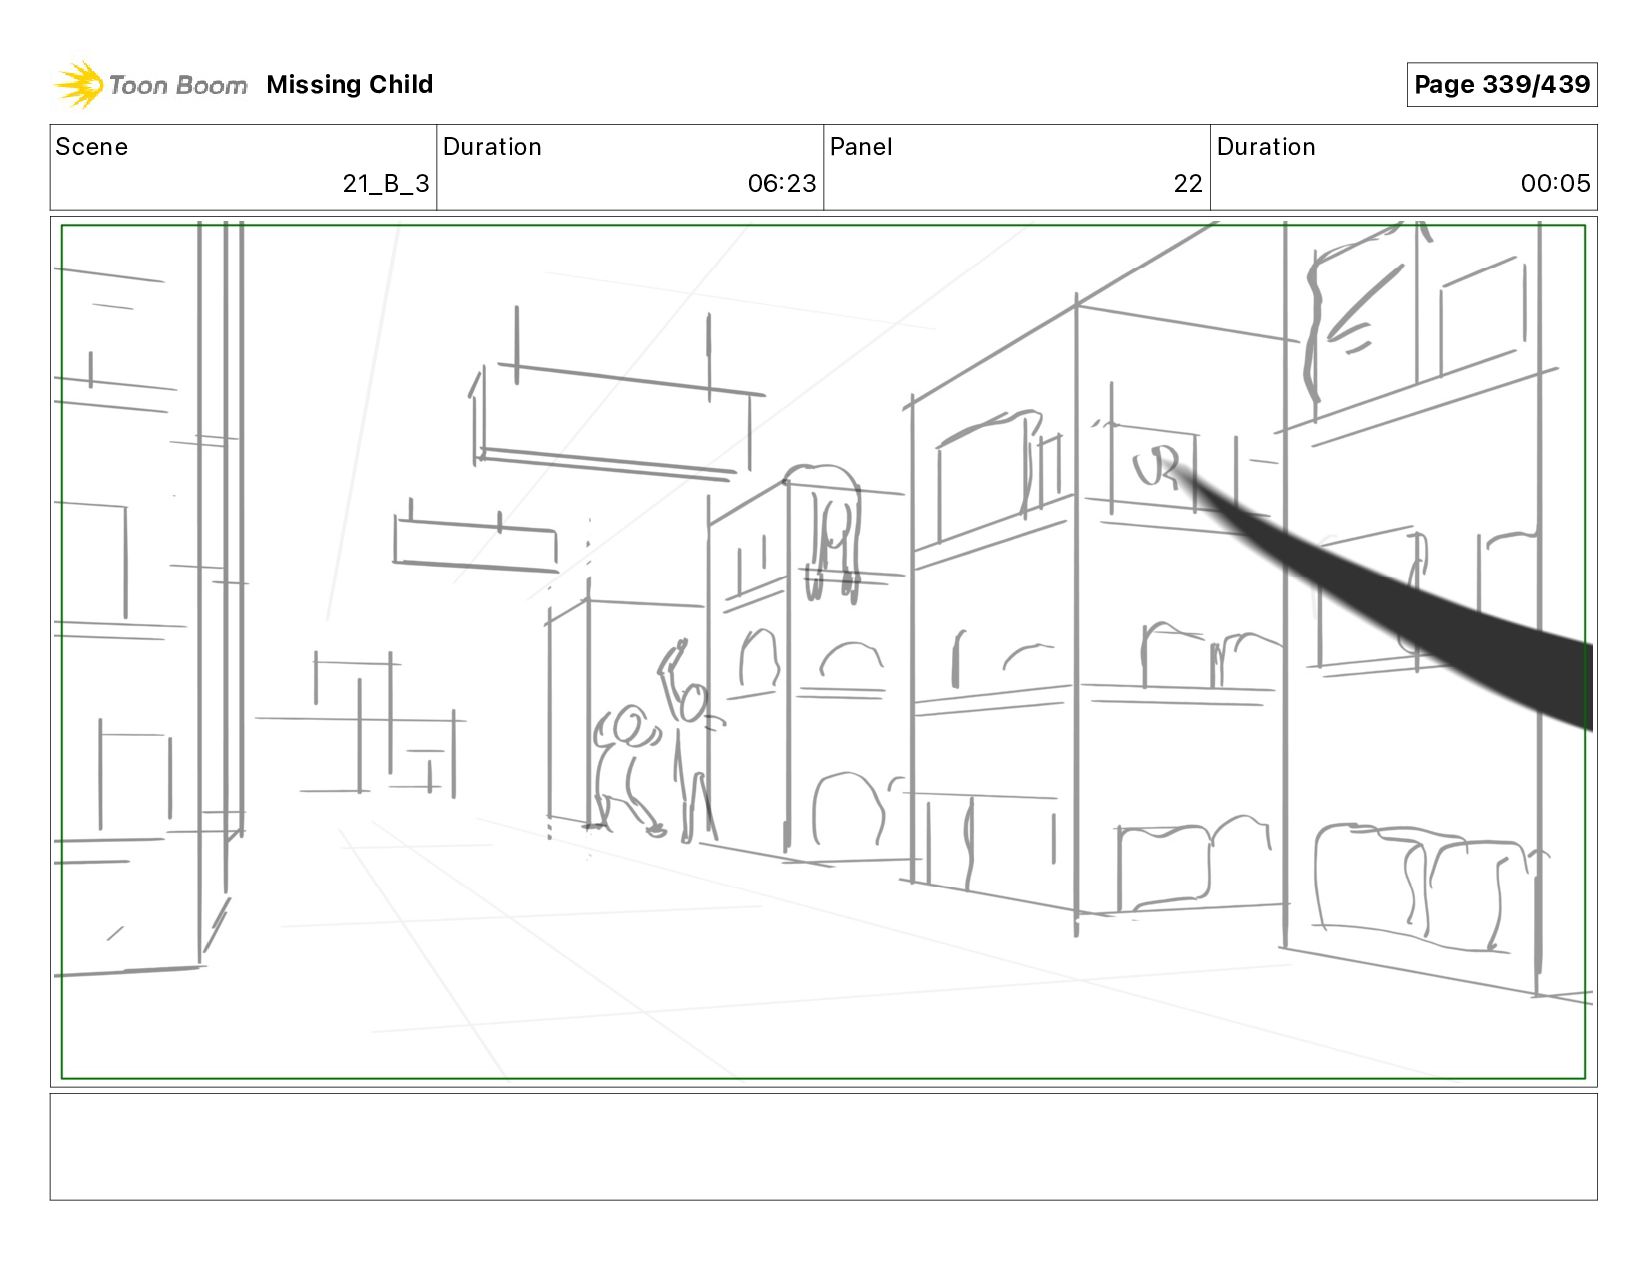Click the 'Page 339/439' indicator box
The image size is (1650, 1275).
tap(1501, 84)
